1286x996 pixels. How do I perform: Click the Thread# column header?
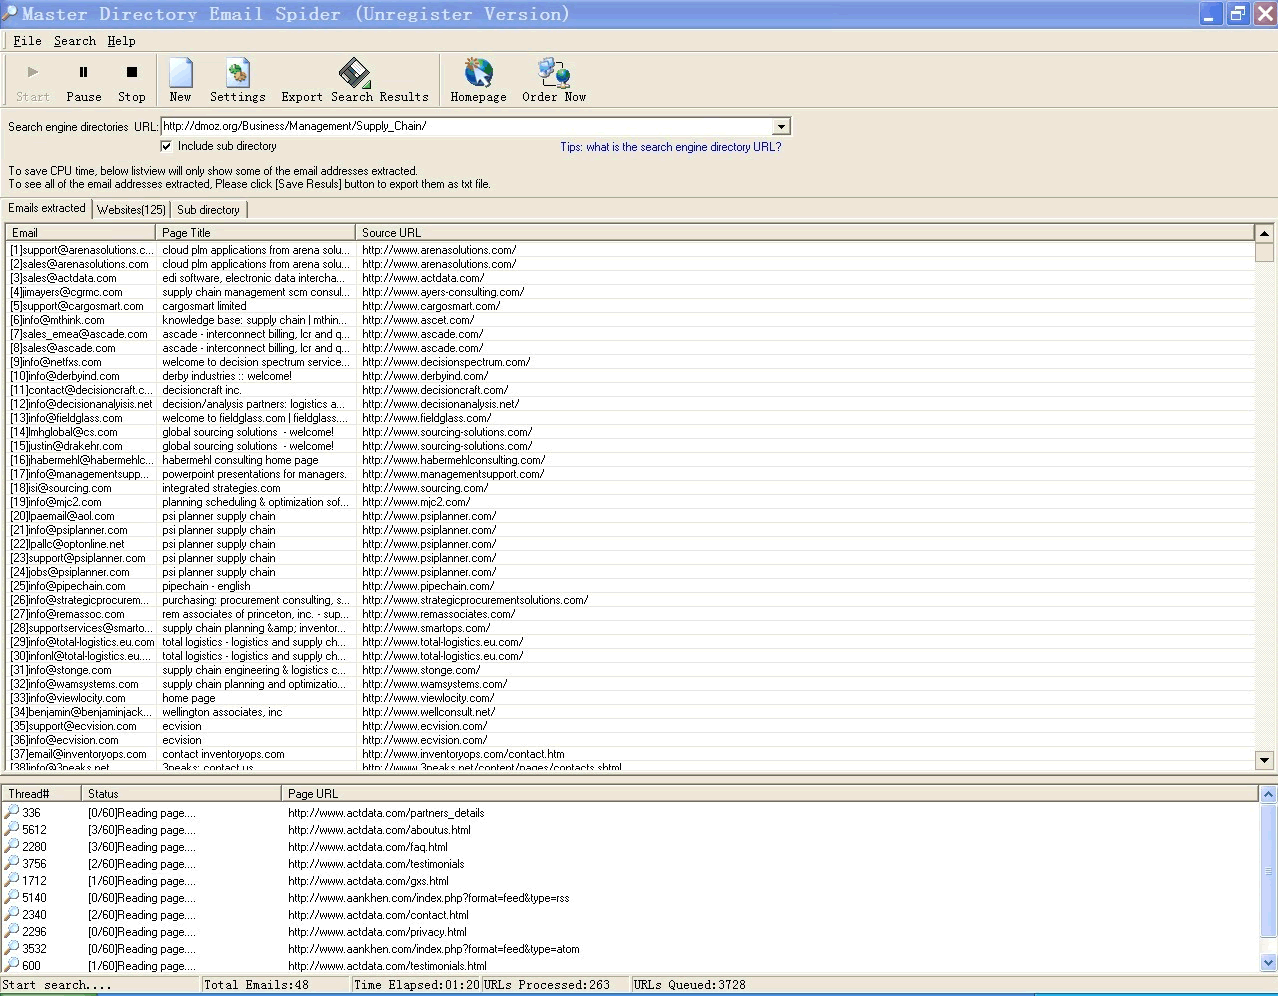pos(42,793)
